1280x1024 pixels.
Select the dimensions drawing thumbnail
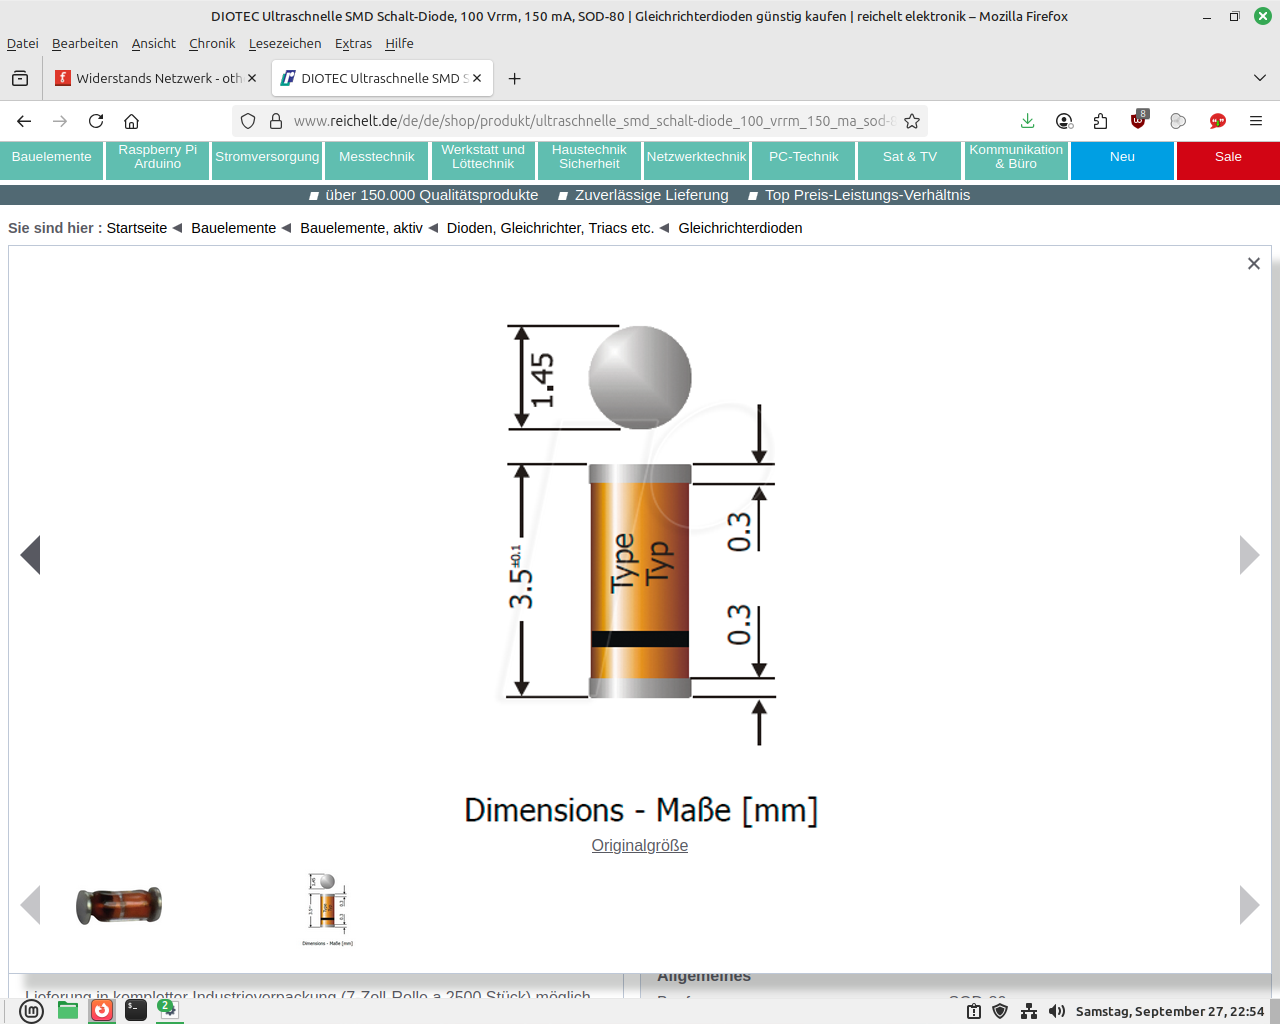click(327, 908)
